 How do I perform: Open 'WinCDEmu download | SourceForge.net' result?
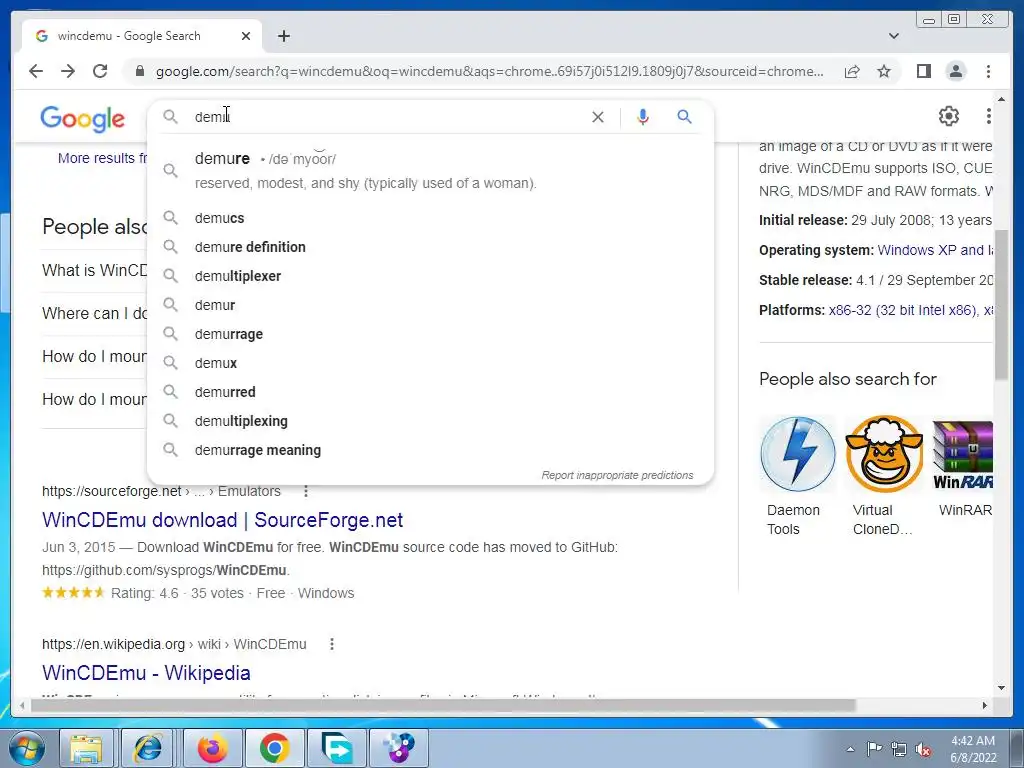pyautogui.click(x=223, y=520)
